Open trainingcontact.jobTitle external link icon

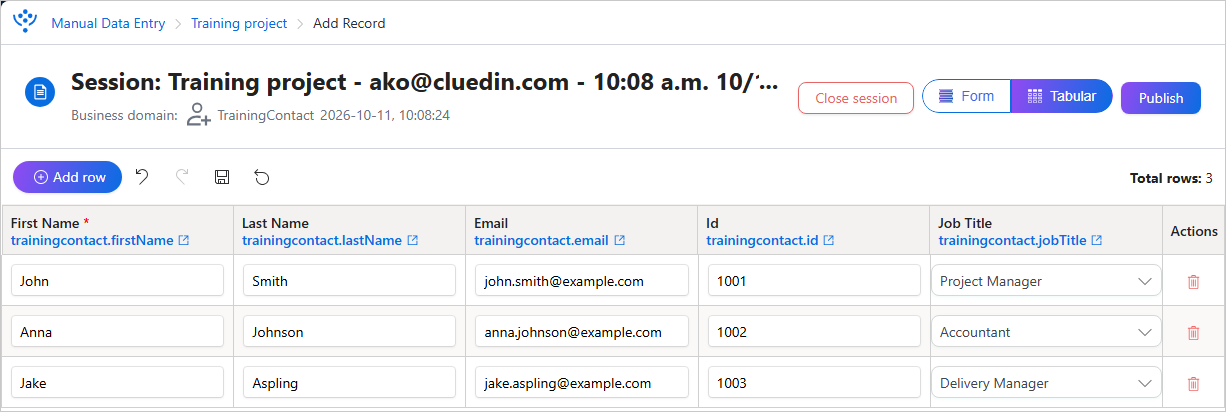1097,241
